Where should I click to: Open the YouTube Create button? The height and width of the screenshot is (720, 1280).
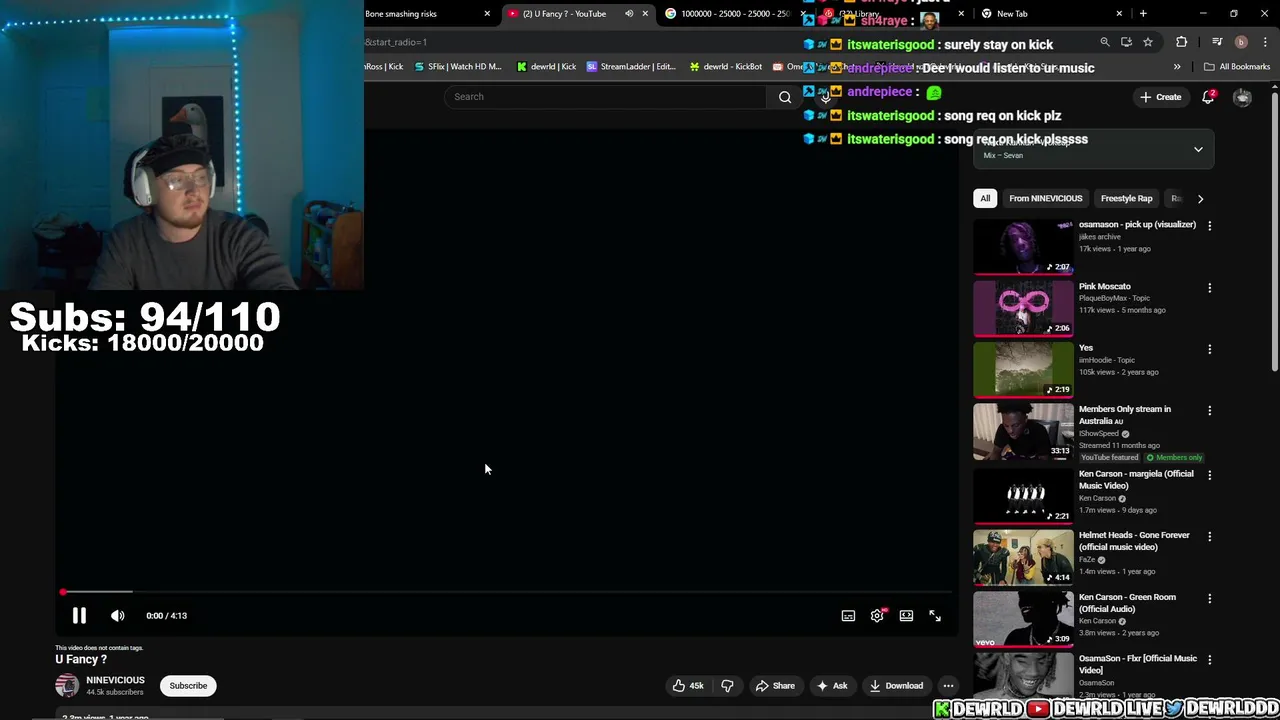pyautogui.click(x=1160, y=97)
